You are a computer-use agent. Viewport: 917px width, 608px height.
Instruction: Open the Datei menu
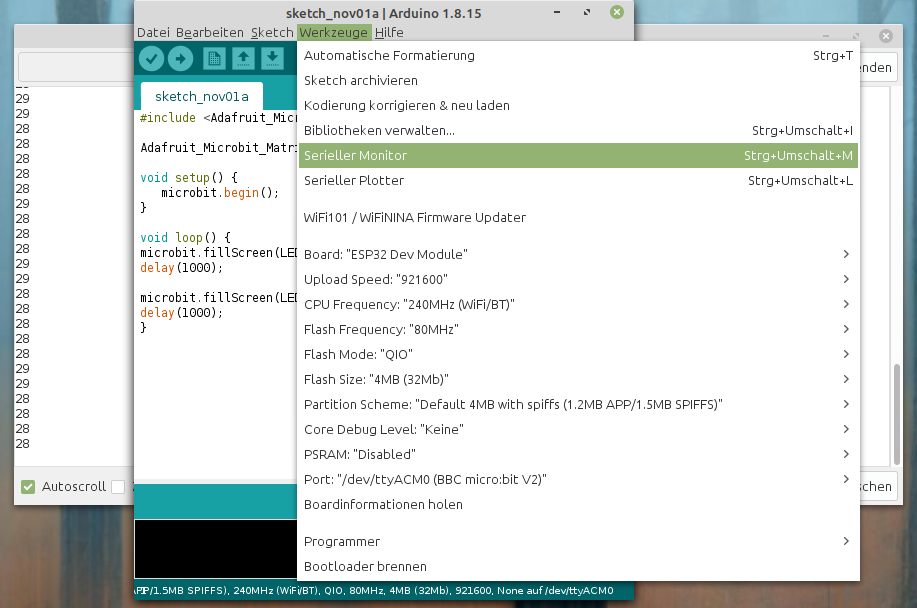153,33
